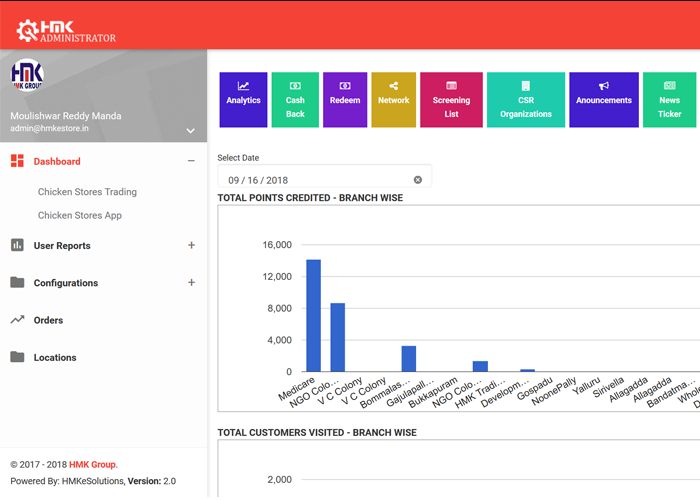Open the Analytics tile

[243, 99]
